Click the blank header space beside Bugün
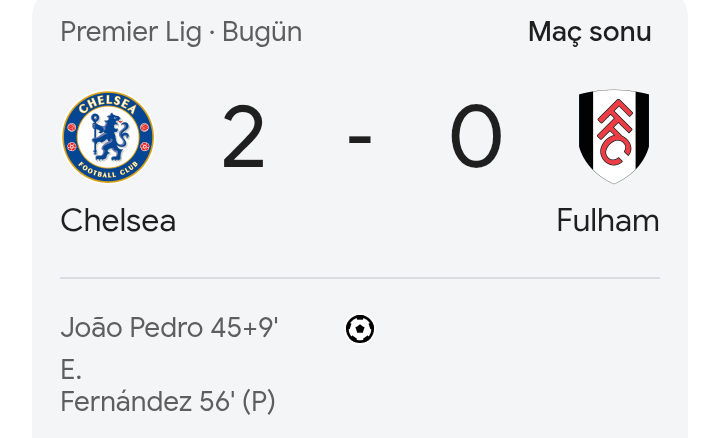The image size is (720, 438). coord(410,32)
